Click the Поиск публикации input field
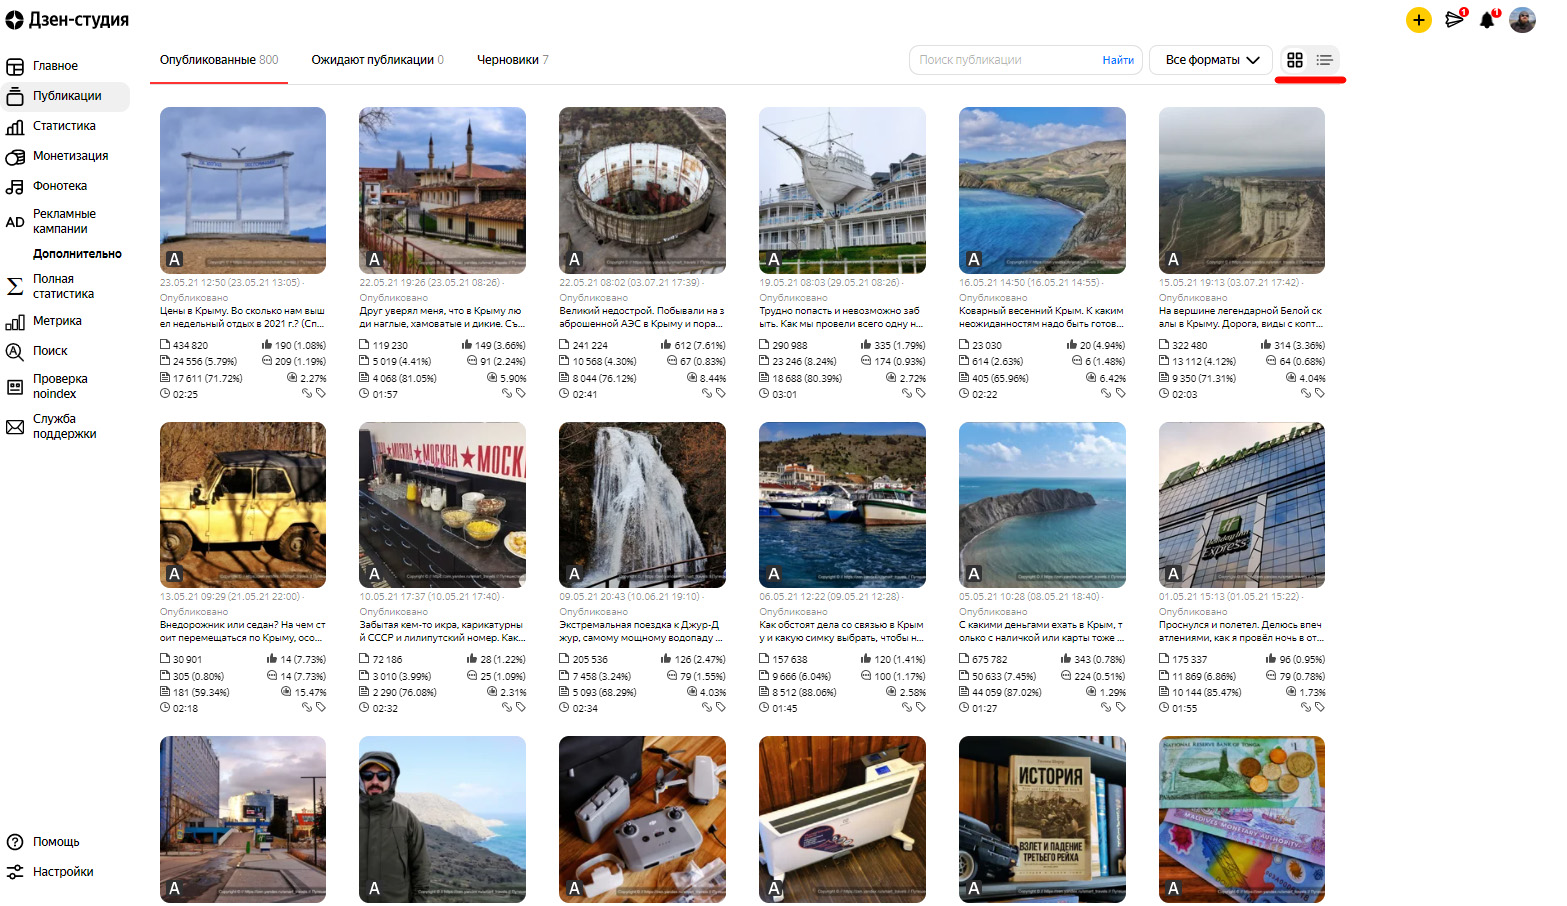1567x906 pixels. (1005, 60)
